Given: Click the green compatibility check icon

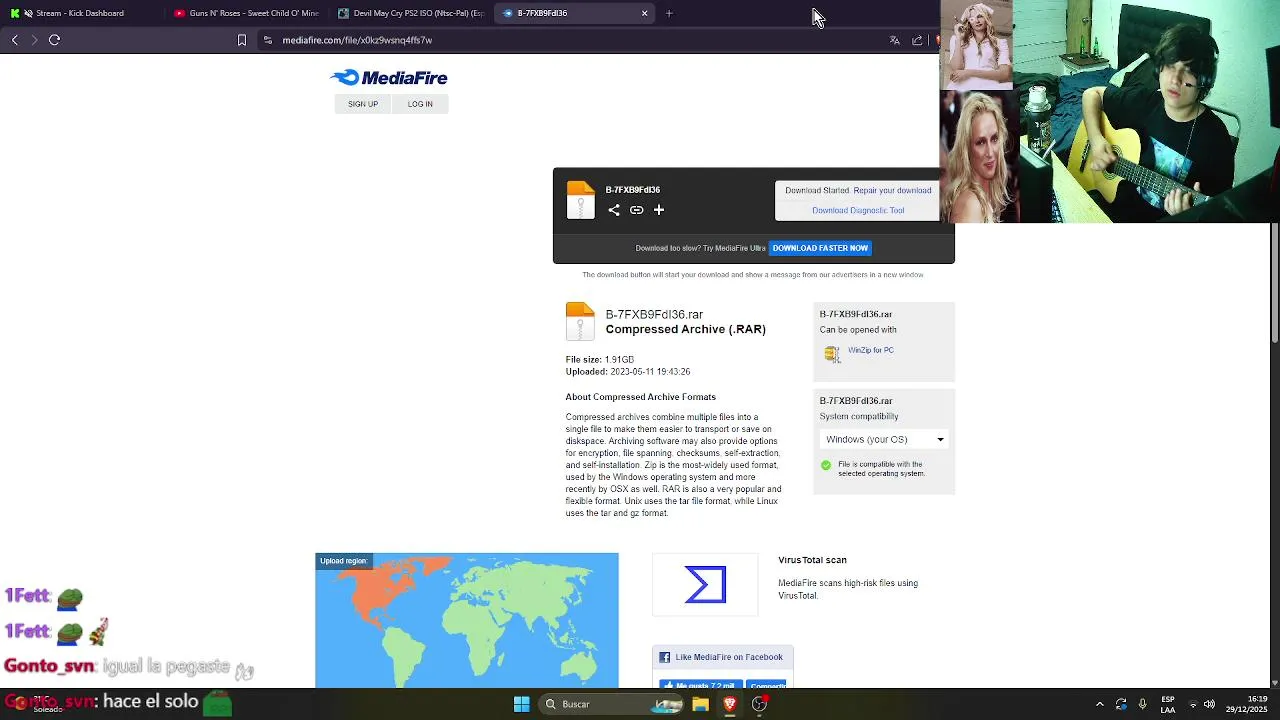Looking at the screenshot, I should click(826, 465).
